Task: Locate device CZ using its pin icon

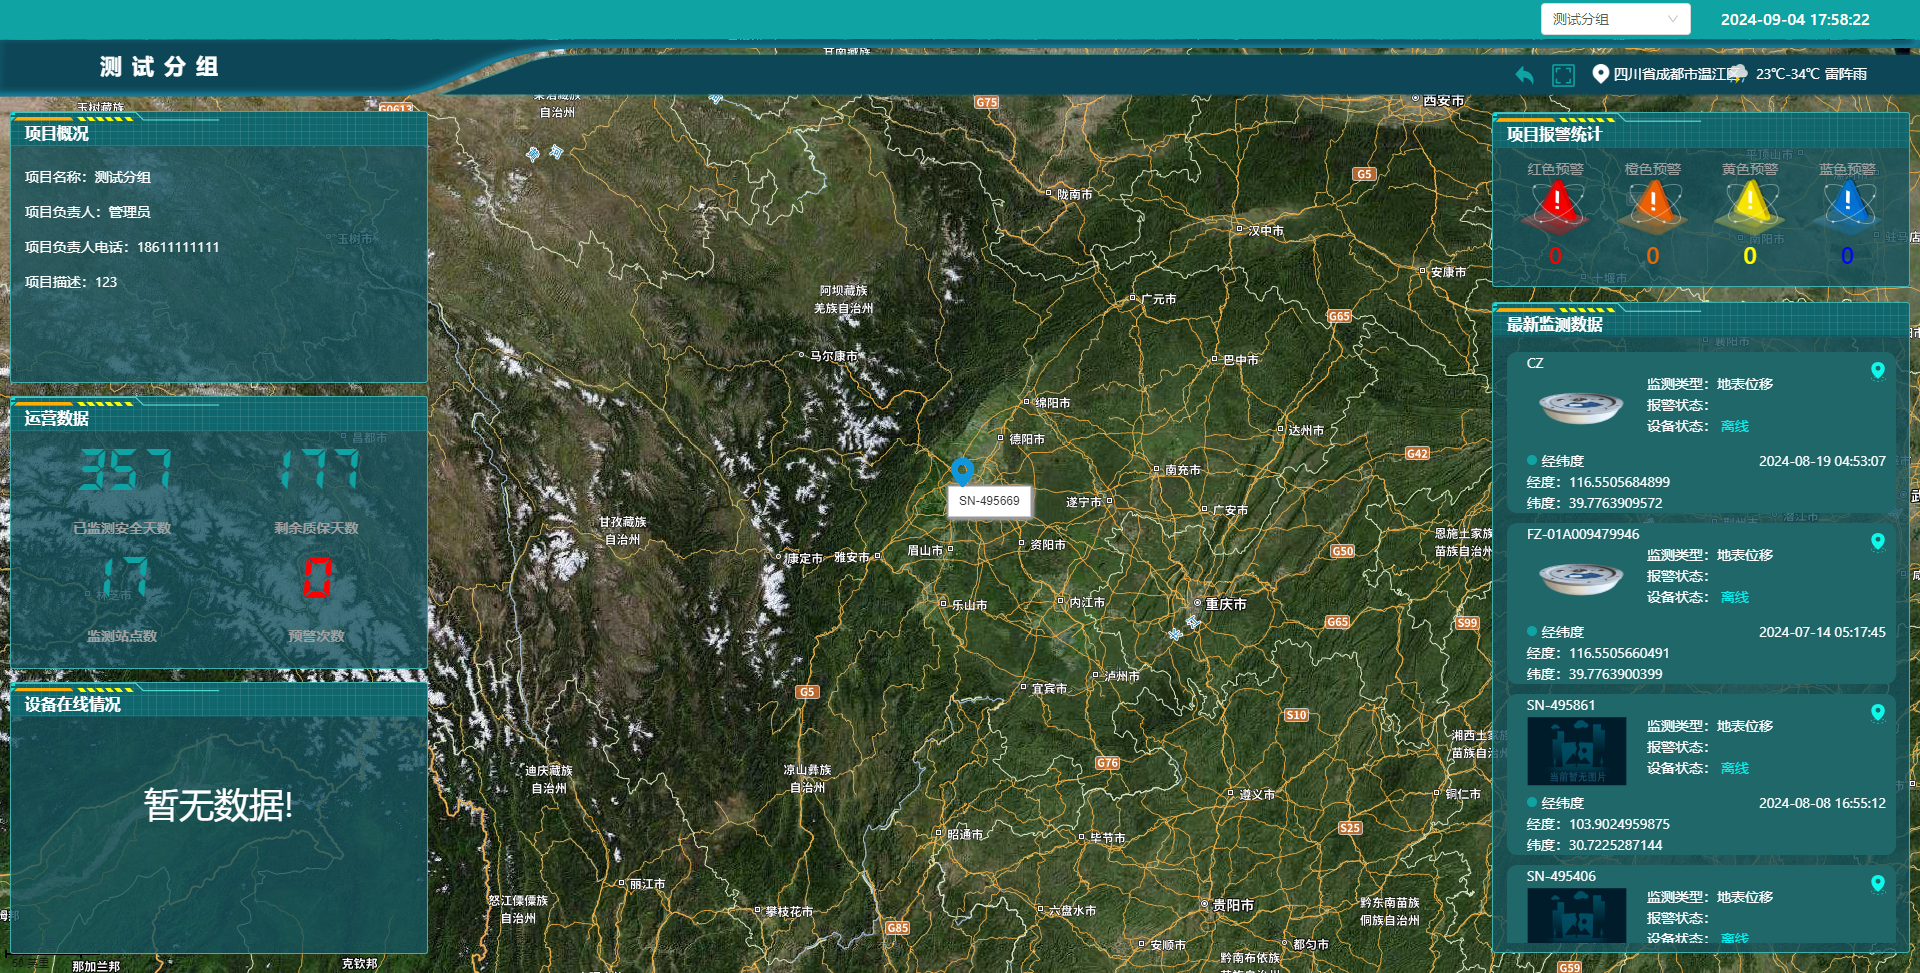Action: click(1877, 371)
